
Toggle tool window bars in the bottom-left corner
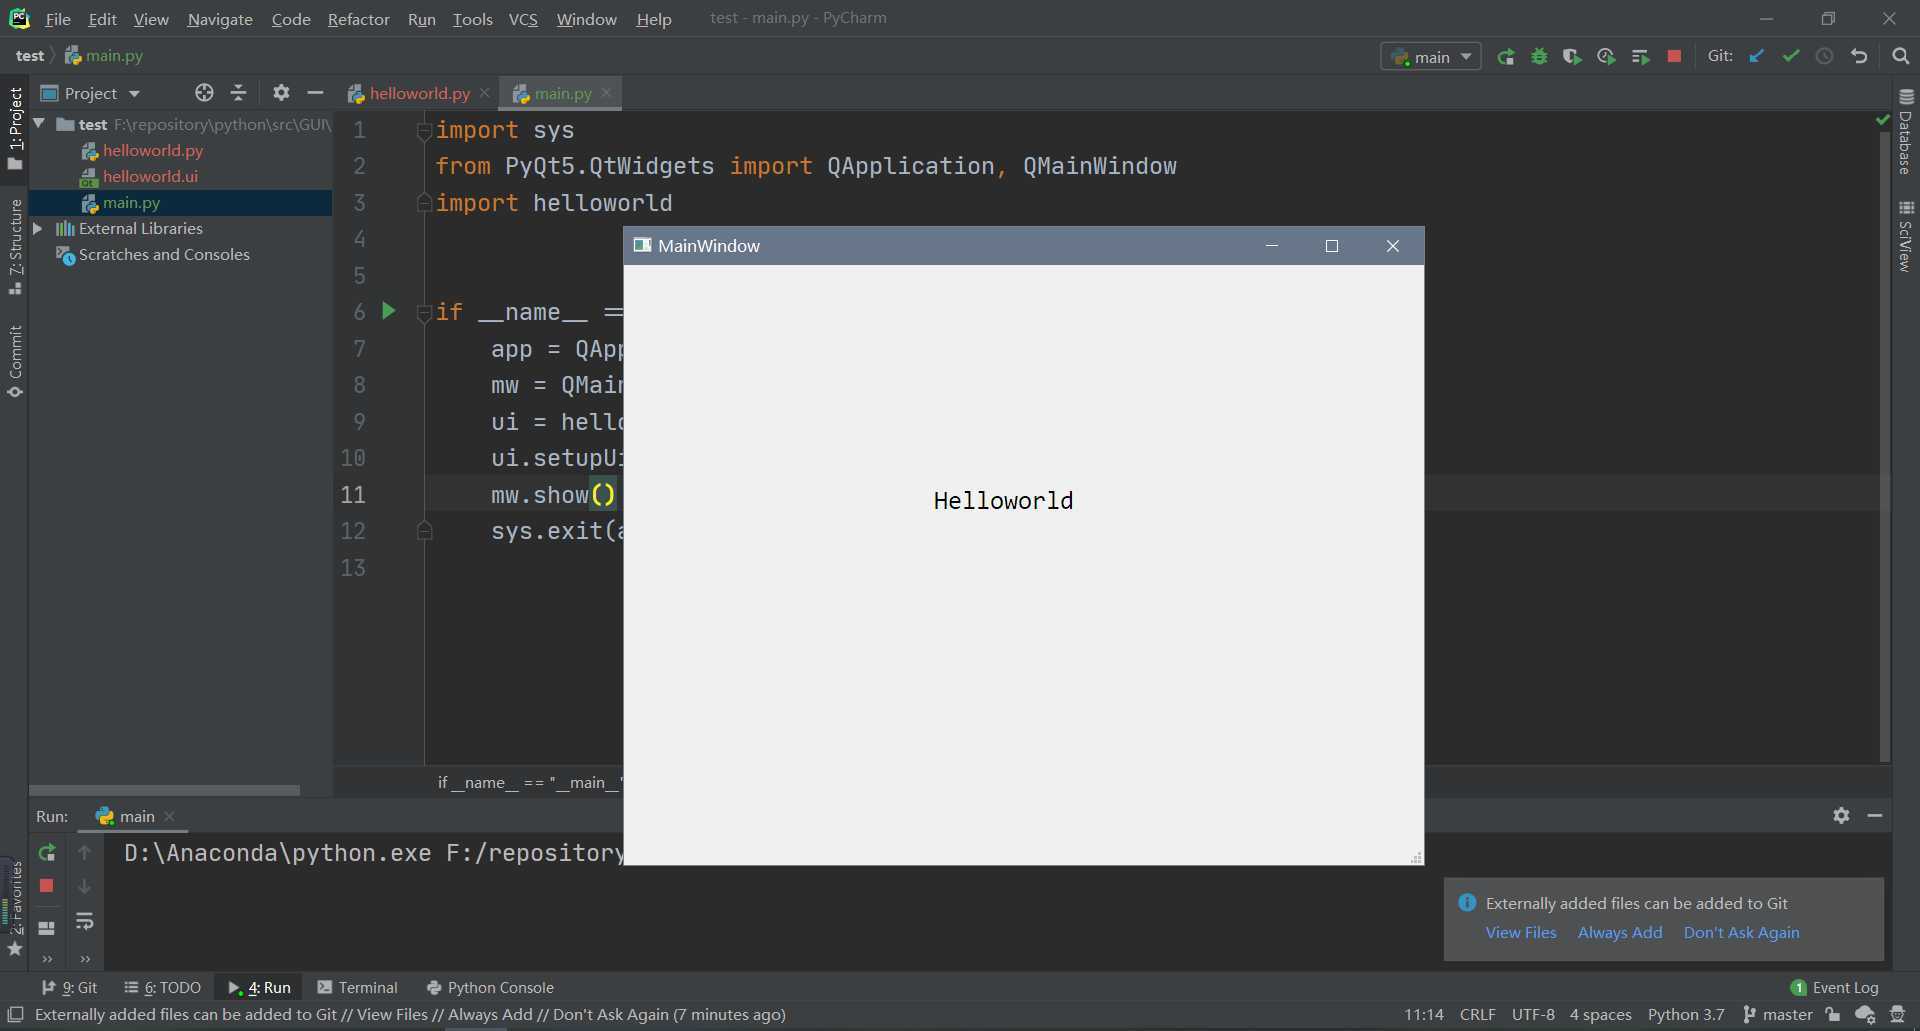16,1015
